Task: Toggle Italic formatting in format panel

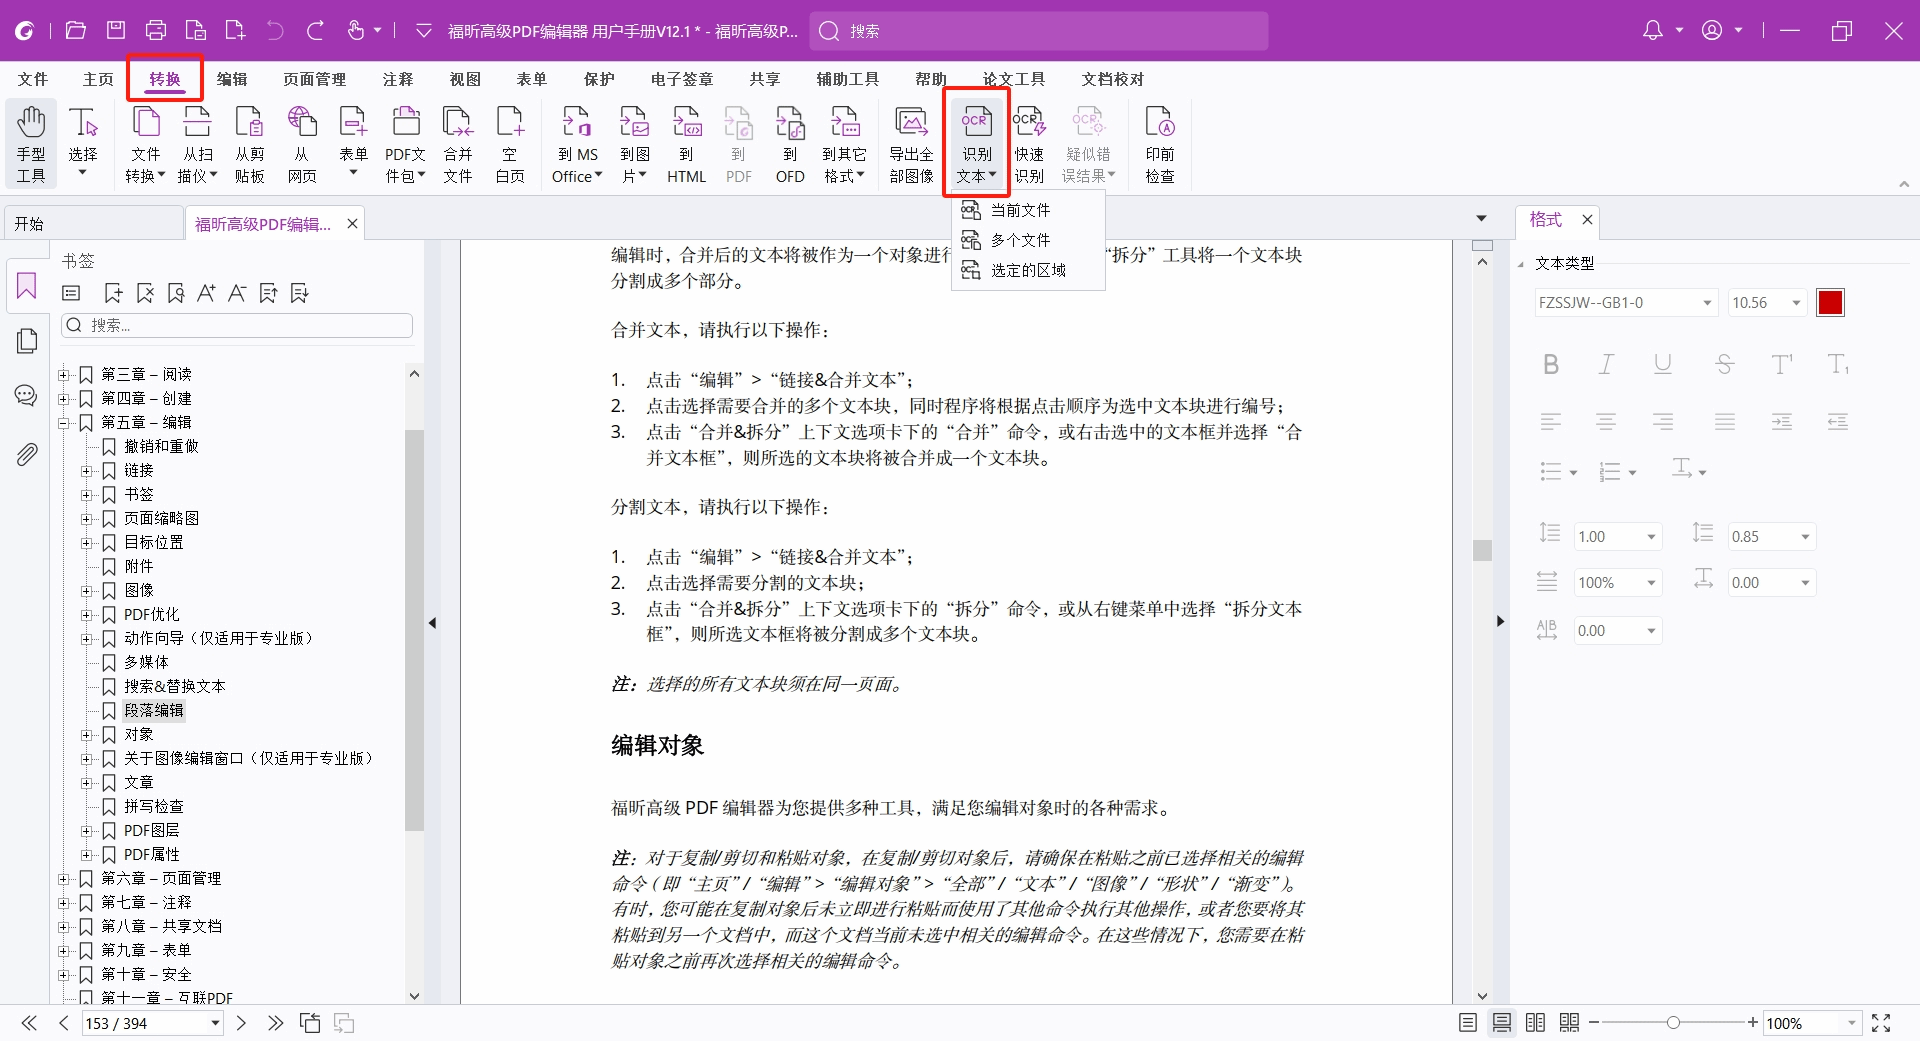Action: [x=1606, y=365]
